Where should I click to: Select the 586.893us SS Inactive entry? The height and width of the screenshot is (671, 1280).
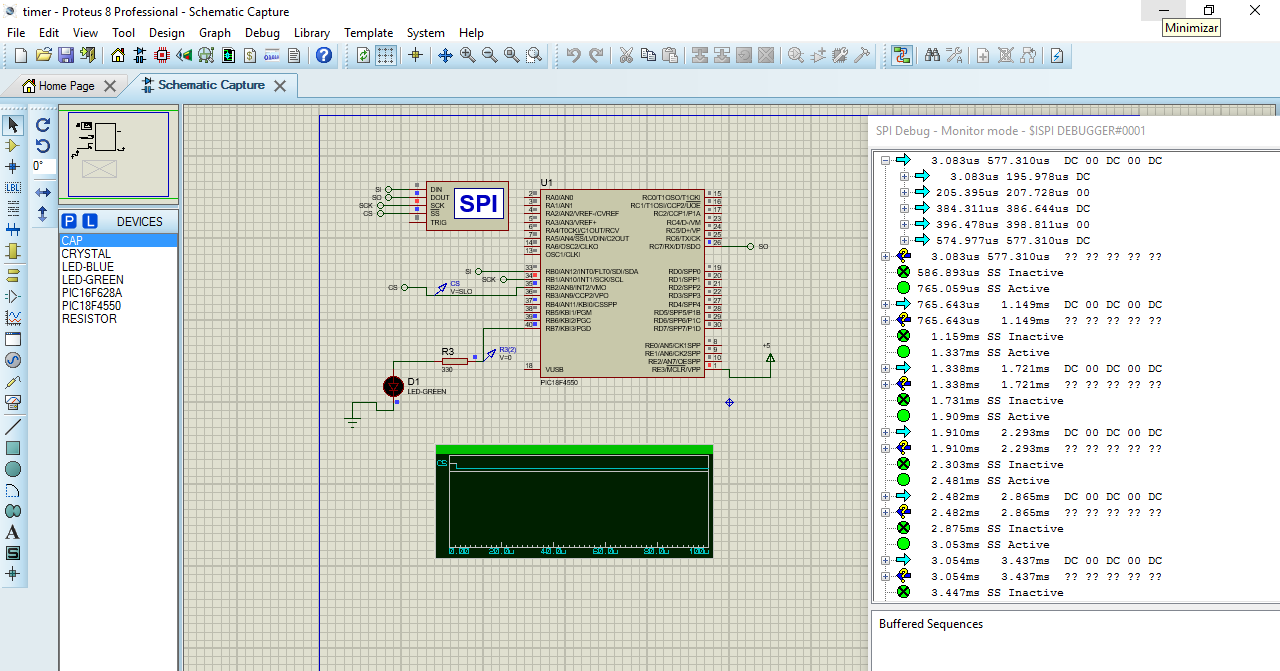click(x=990, y=272)
